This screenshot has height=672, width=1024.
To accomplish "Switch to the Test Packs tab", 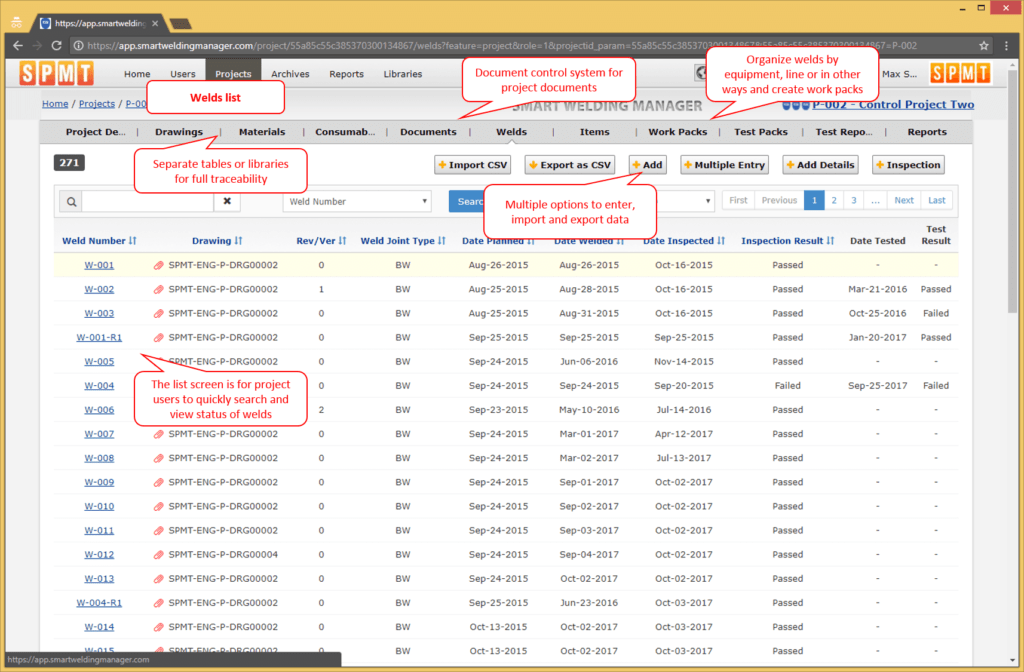I will coord(761,132).
